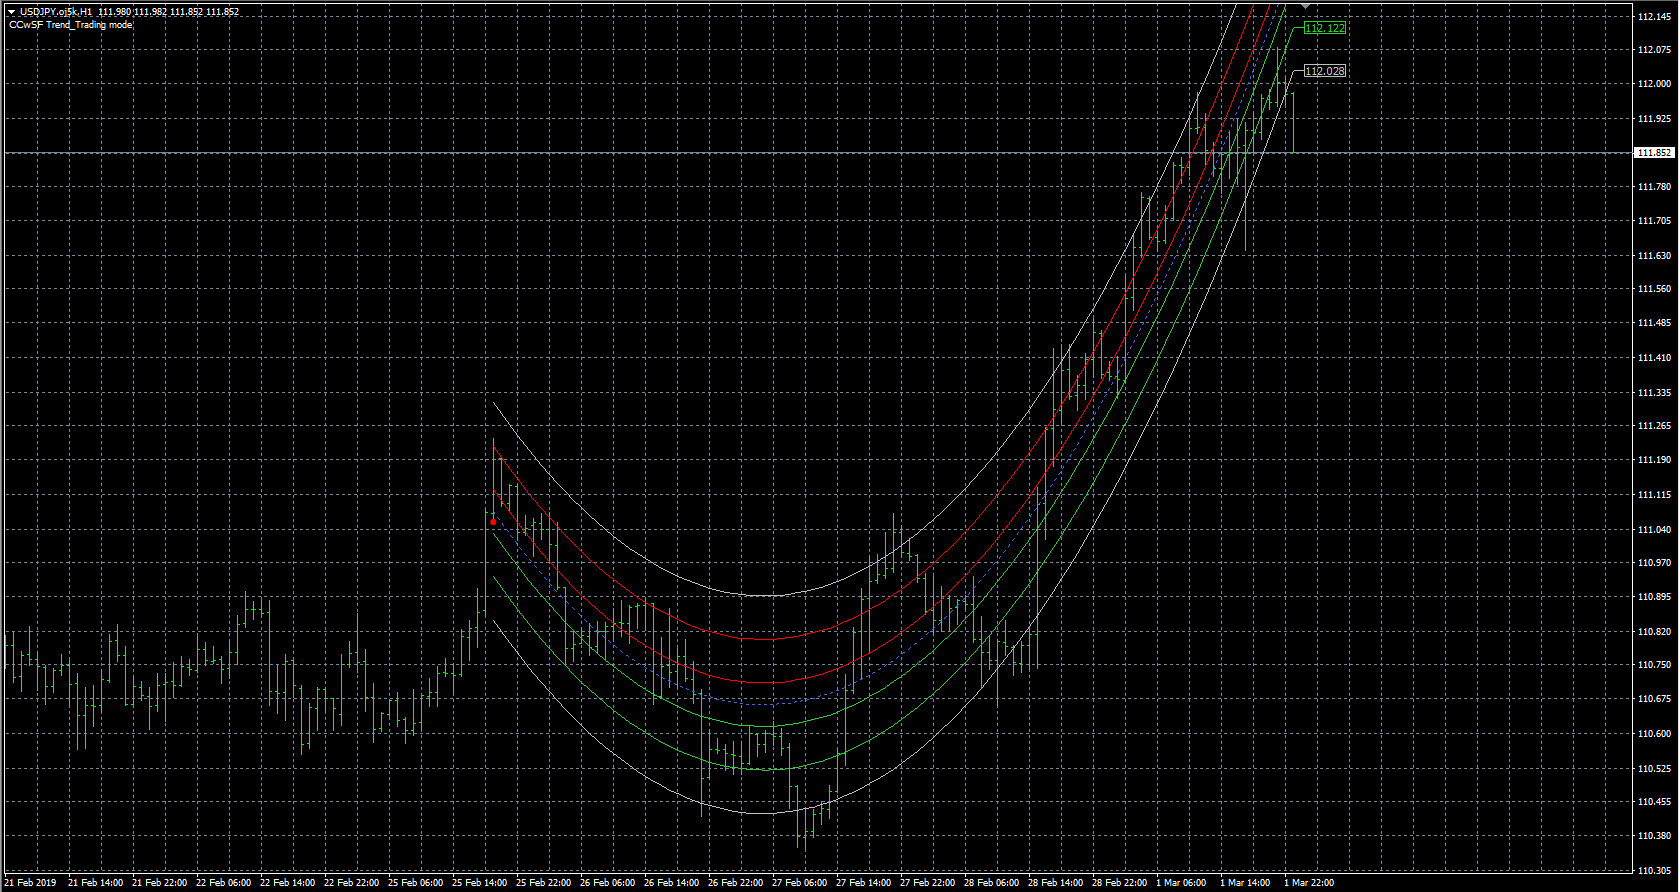This screenshot has height=892, width=1680.
Task: Click the 22 Feb 22:00 time label
Action: click(352, 883)
